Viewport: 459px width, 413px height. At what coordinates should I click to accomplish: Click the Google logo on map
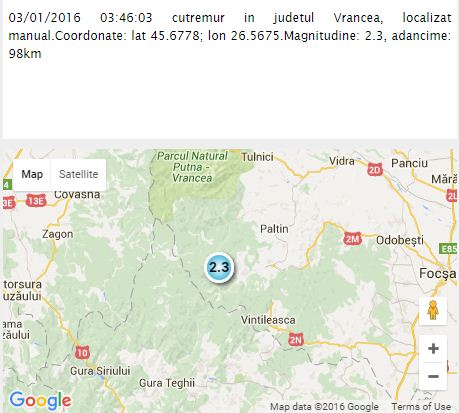click(40, 401)
